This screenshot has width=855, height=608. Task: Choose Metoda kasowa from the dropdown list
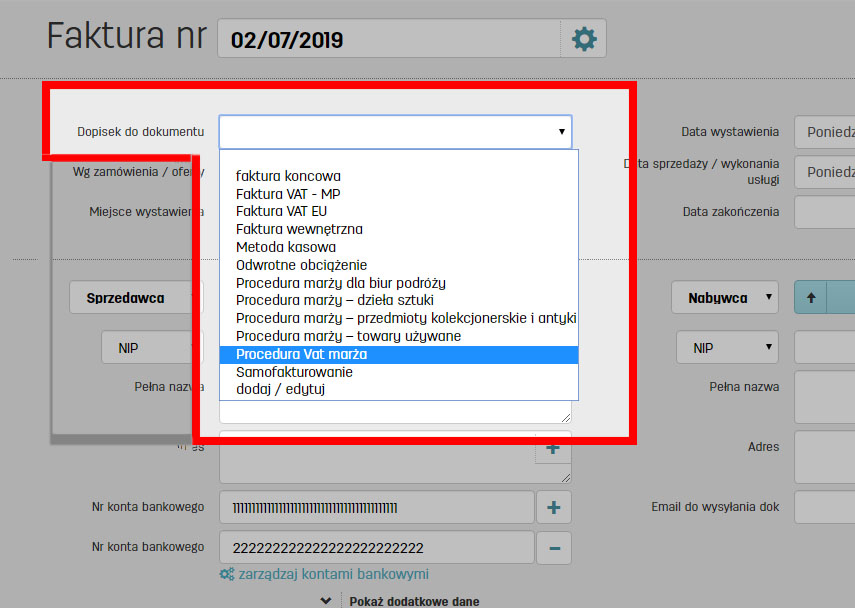pos(286,247)
